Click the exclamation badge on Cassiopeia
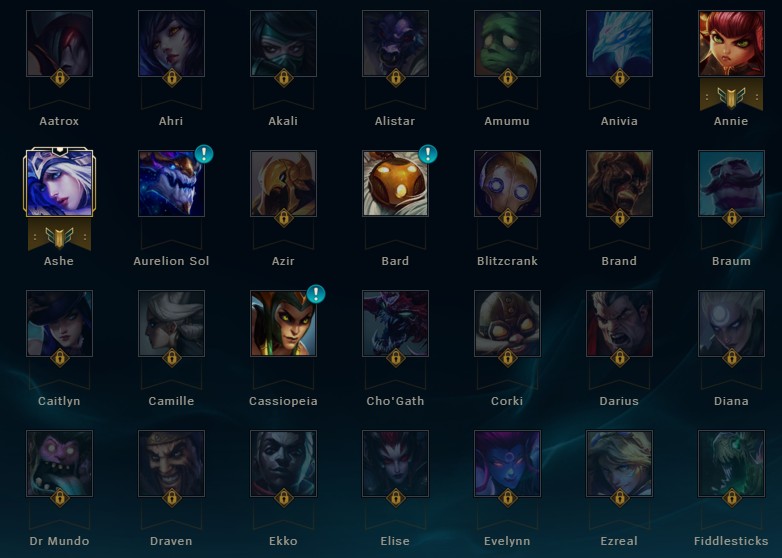782x558 pixels. [316, 294]
